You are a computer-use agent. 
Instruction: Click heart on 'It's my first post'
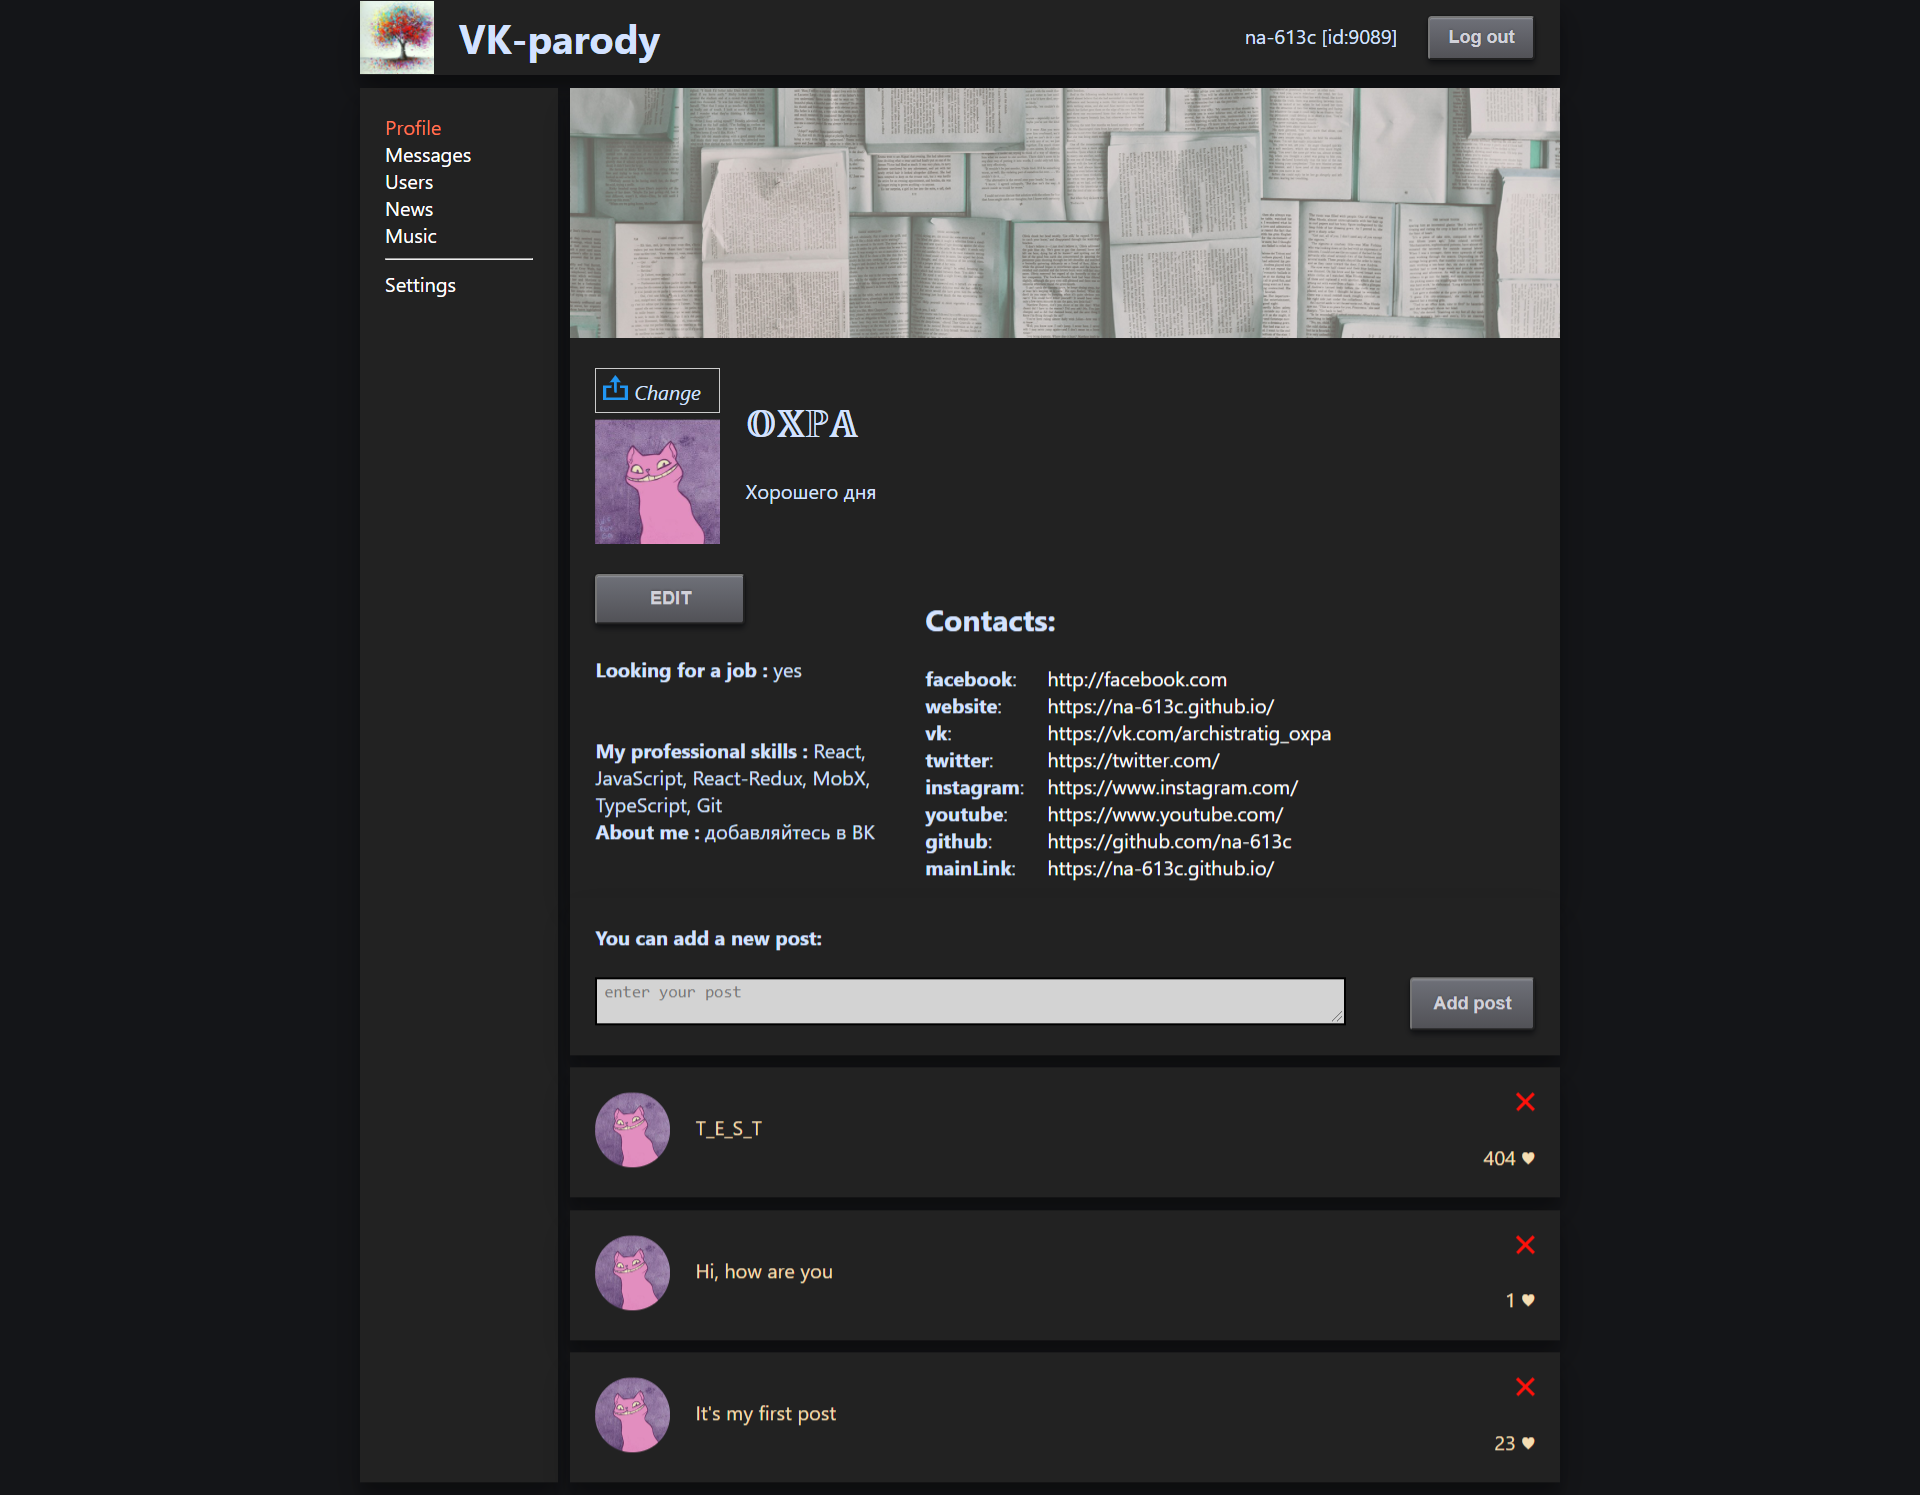click(x=1528, y=1443)
